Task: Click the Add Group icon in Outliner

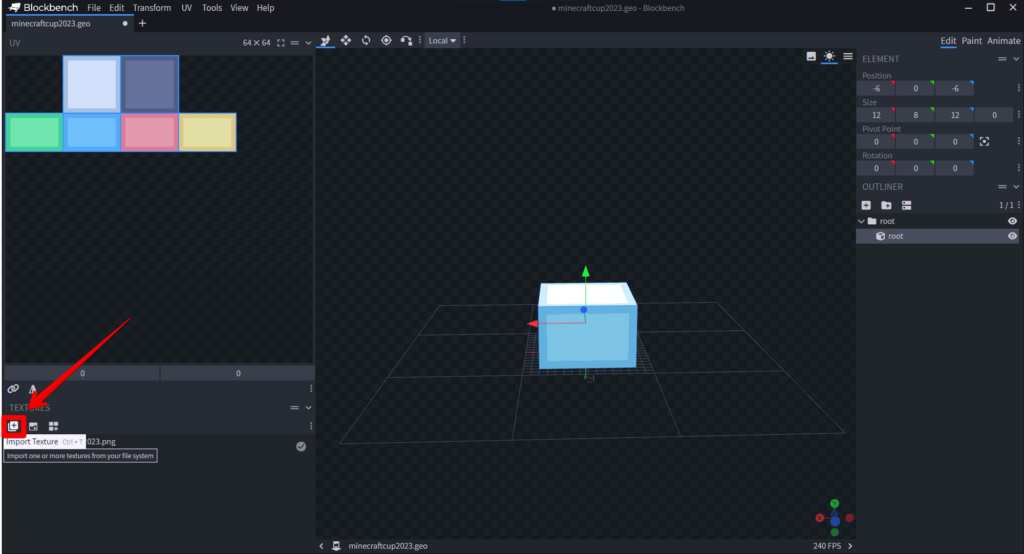Action: click(886, 205)
